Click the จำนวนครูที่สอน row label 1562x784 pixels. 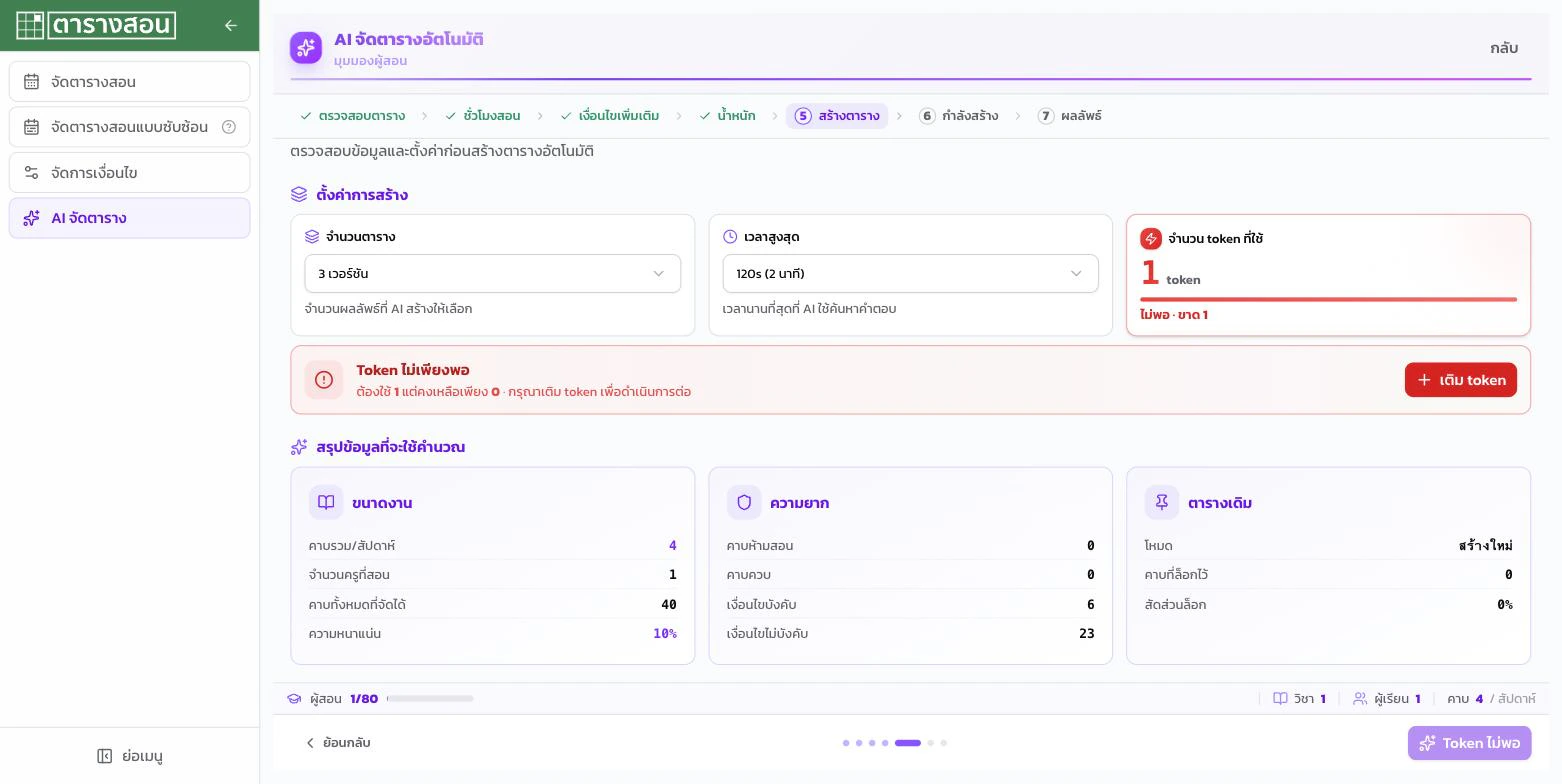tap(349, 575)
